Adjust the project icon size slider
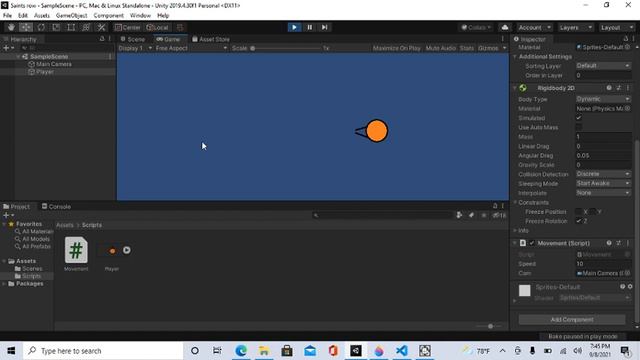This screenshot has width=640, height=360. 490,326
